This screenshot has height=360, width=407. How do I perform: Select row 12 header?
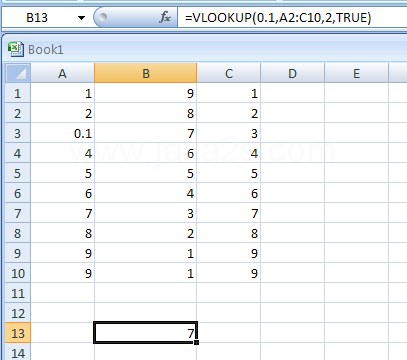point(18,313)
